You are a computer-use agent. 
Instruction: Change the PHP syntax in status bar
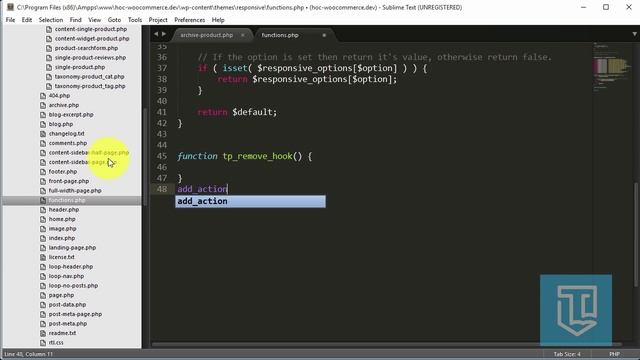click(x=614, y=354)
